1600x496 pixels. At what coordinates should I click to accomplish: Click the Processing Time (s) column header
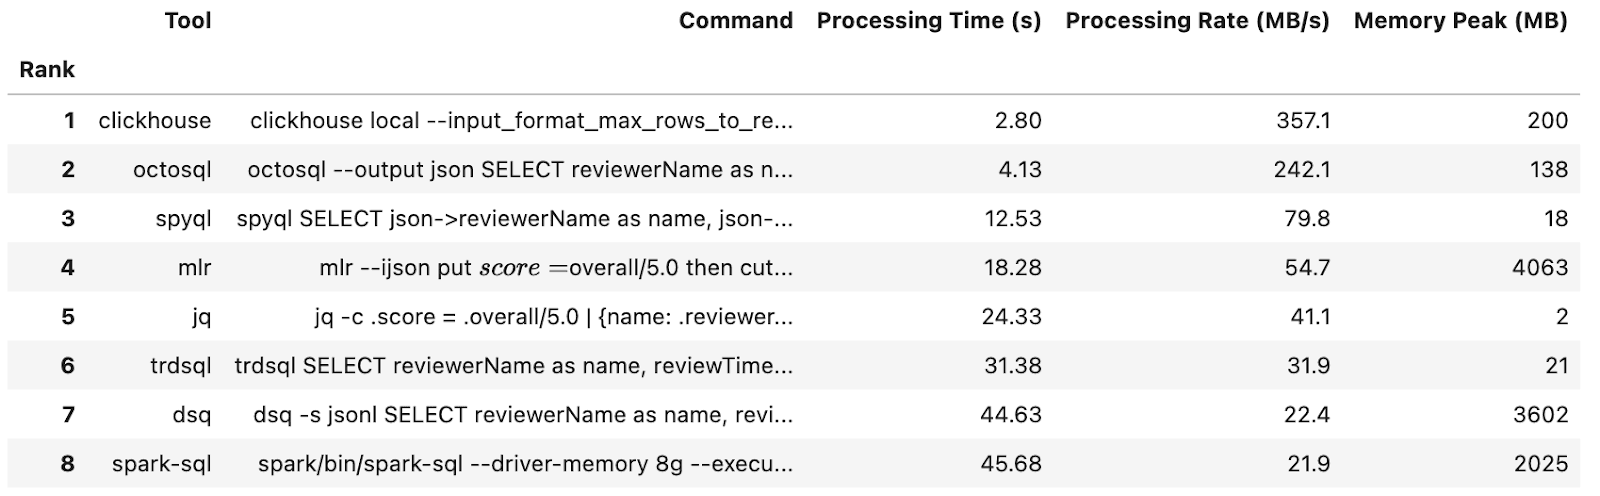[928, 21]
